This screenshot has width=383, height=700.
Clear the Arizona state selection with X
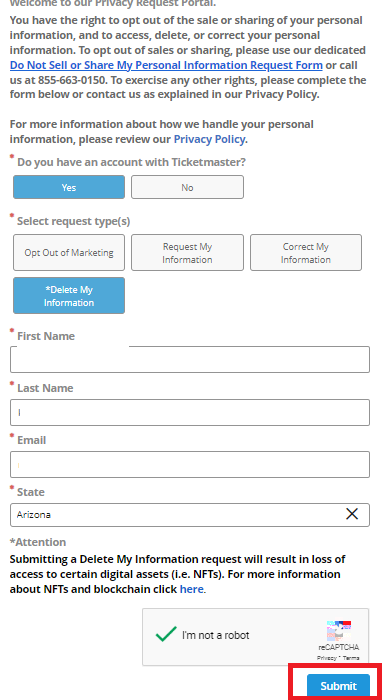point(352,514)
